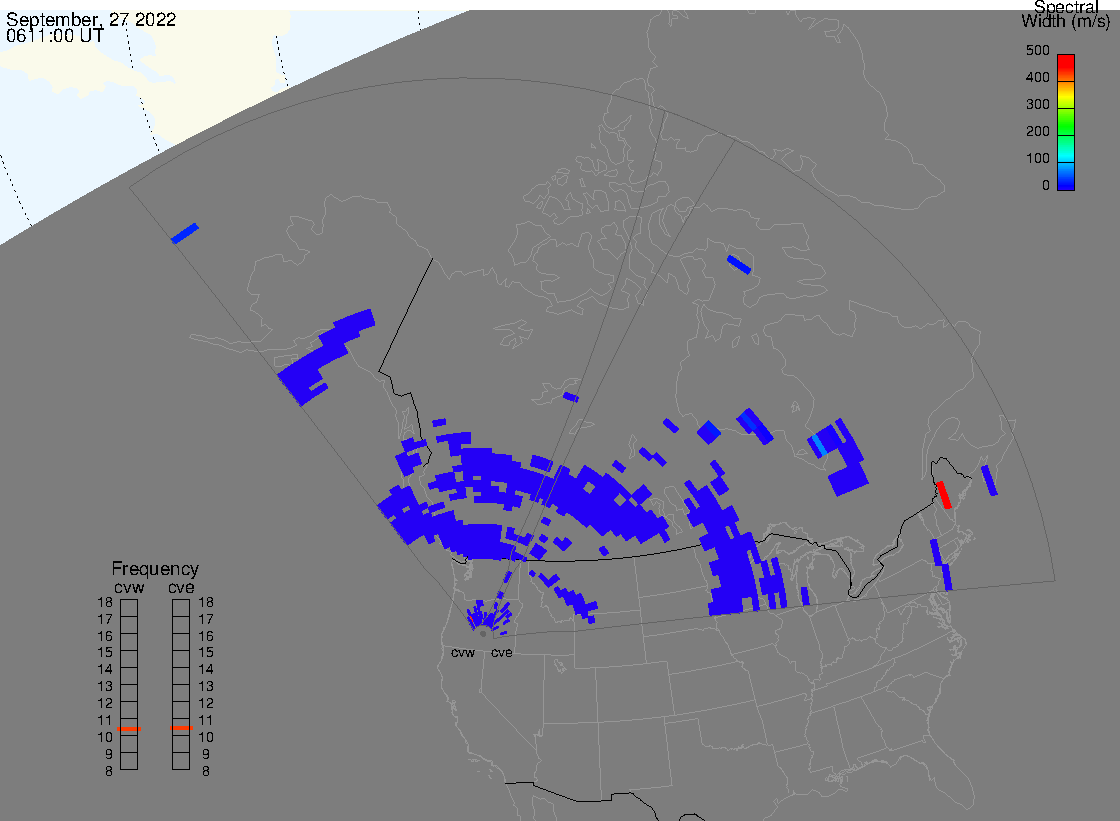The image size is (1120, 821).
Task: Click the "cve" radar label on the map
Action: coord(501,652)
